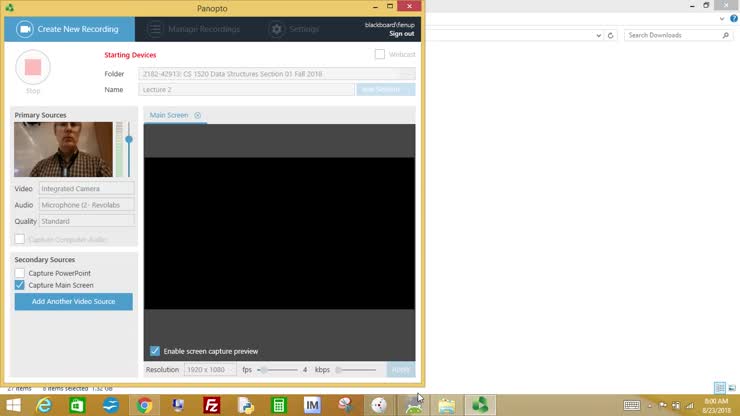Close the Main Screen tab with its x icon
The width and height of the screenshot is (740, 416).
pyautogui.click(x=198, y=116)
